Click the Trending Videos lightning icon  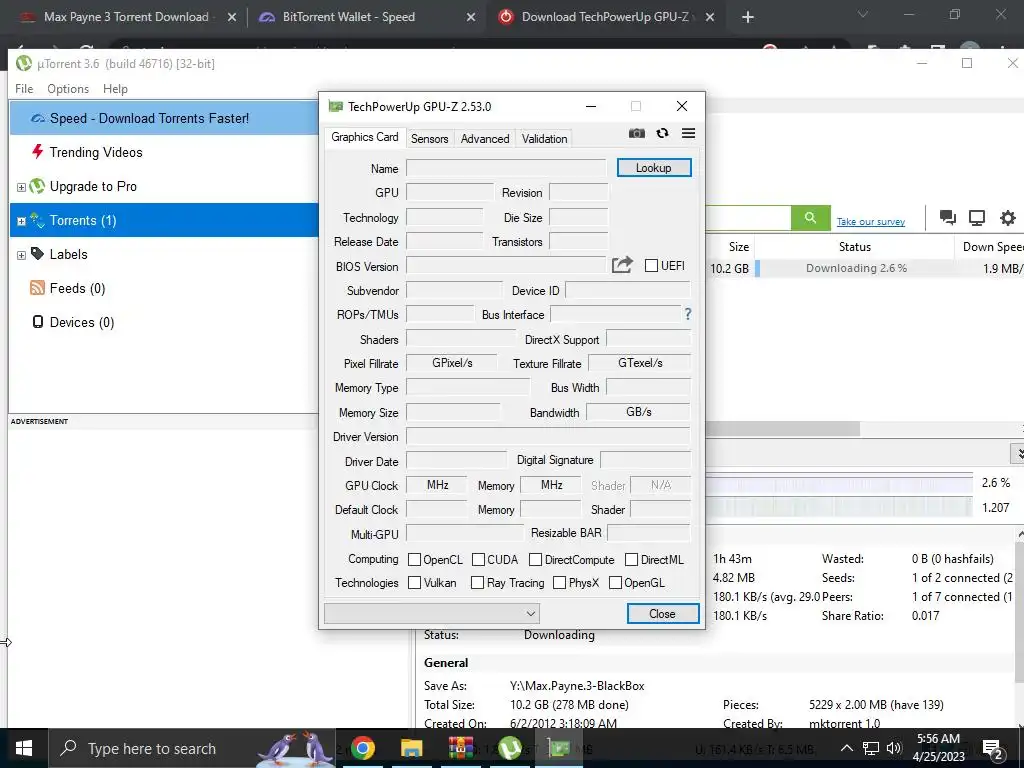pos(37,152)
